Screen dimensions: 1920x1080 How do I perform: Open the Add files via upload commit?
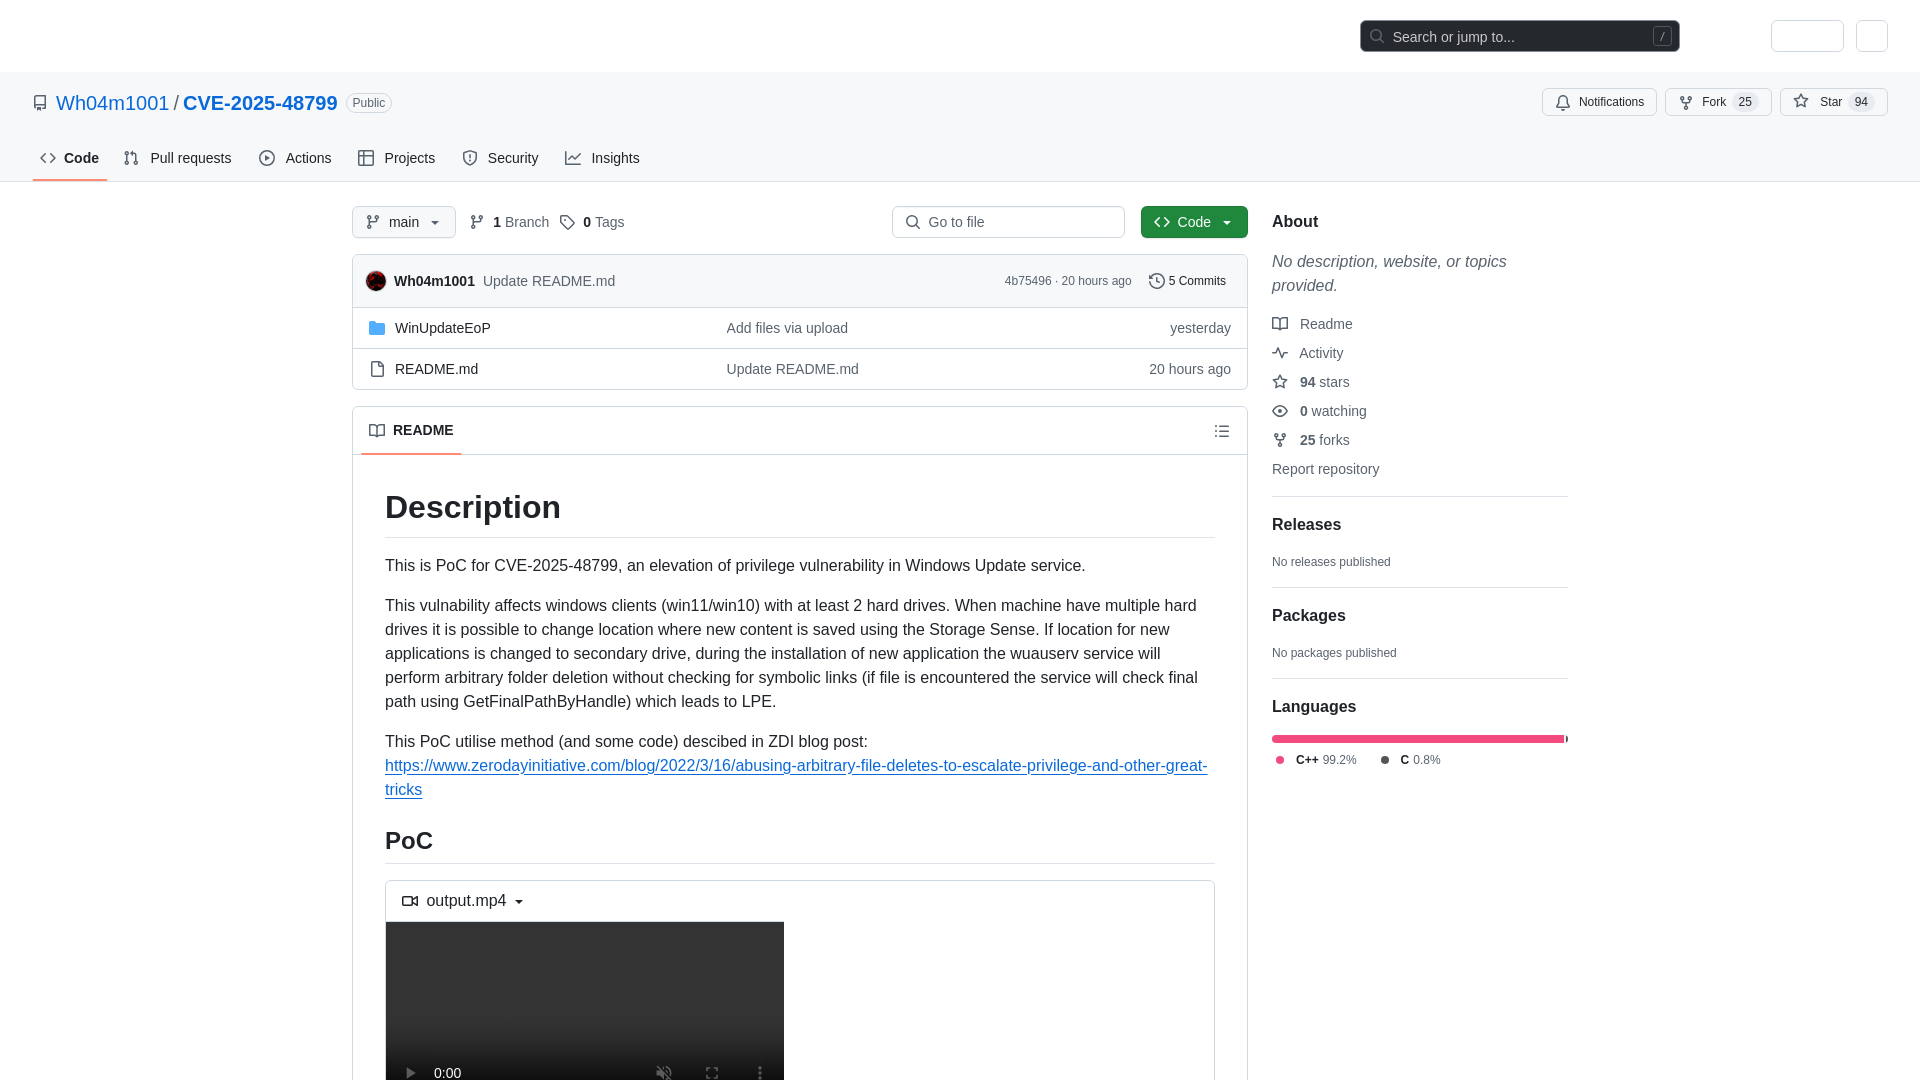tap(787, 328)
